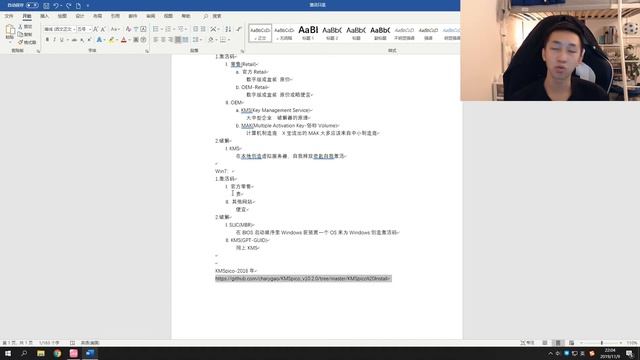Click the Copy icon in clipboard group
Viewport: 640px width, 360px height.
pos(20,34)
